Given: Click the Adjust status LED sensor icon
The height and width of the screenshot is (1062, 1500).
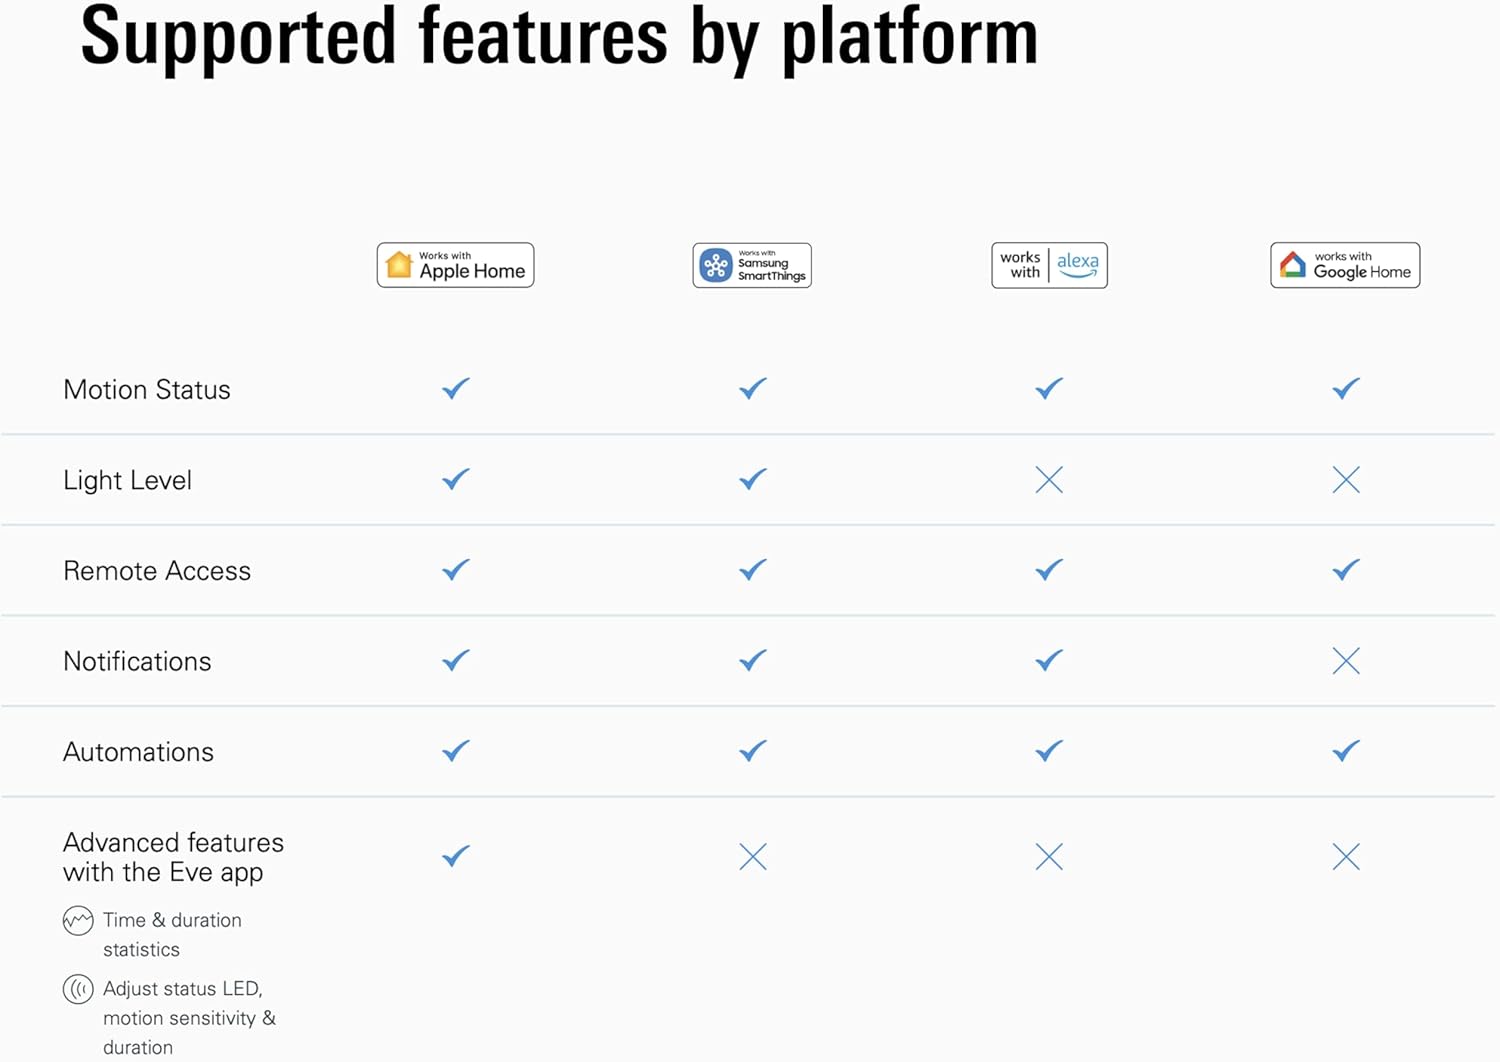Looking at the screenshot, I should point(78,989).
